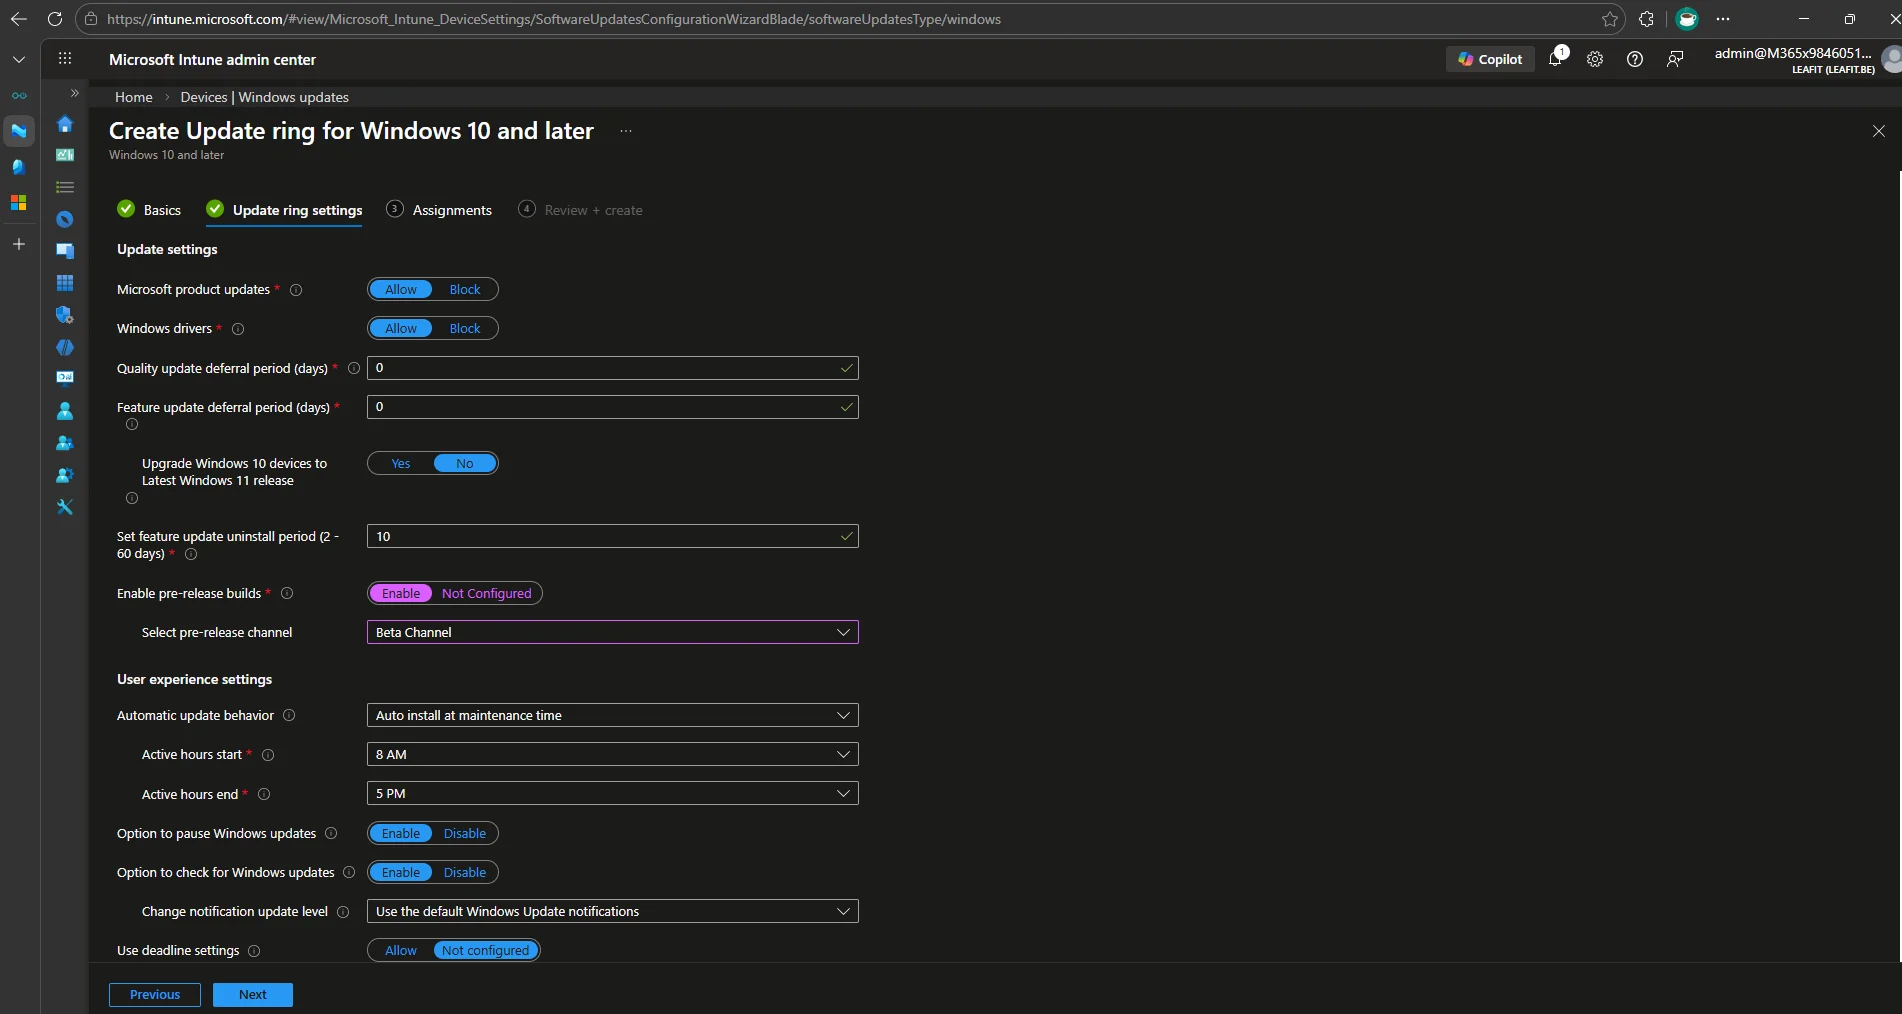Open the Explorer compass icon in sidebar
The width and height of the screenshot is (1902, 1014).
65,219
